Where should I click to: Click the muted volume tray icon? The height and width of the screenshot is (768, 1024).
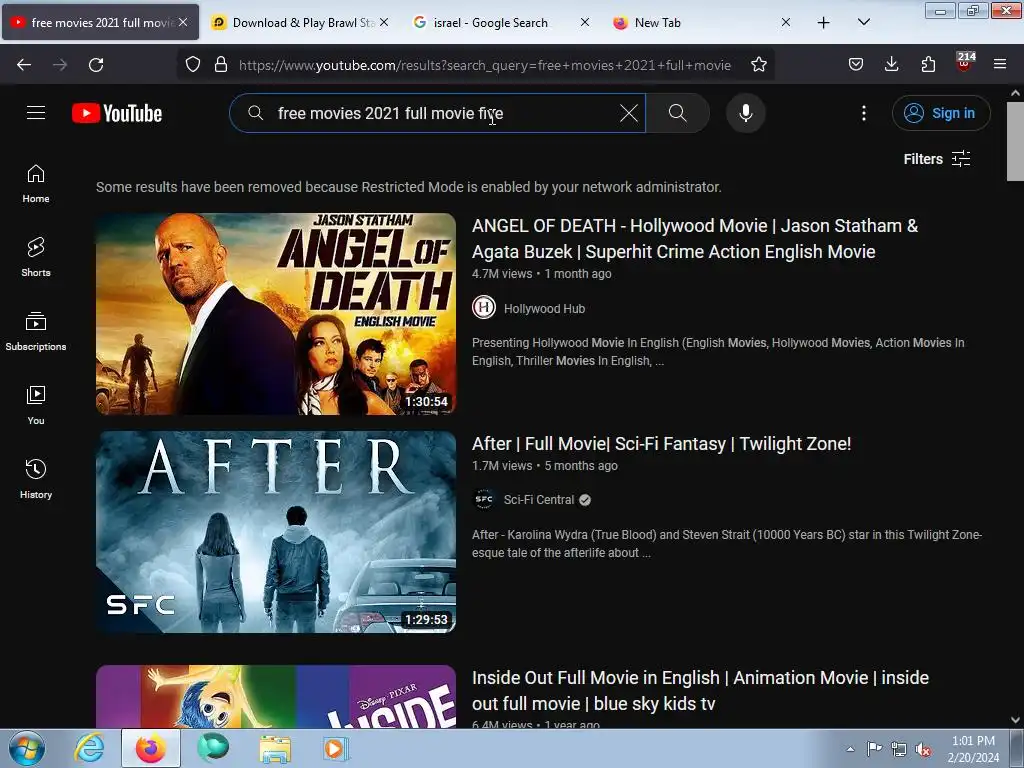tap(923, 749)
